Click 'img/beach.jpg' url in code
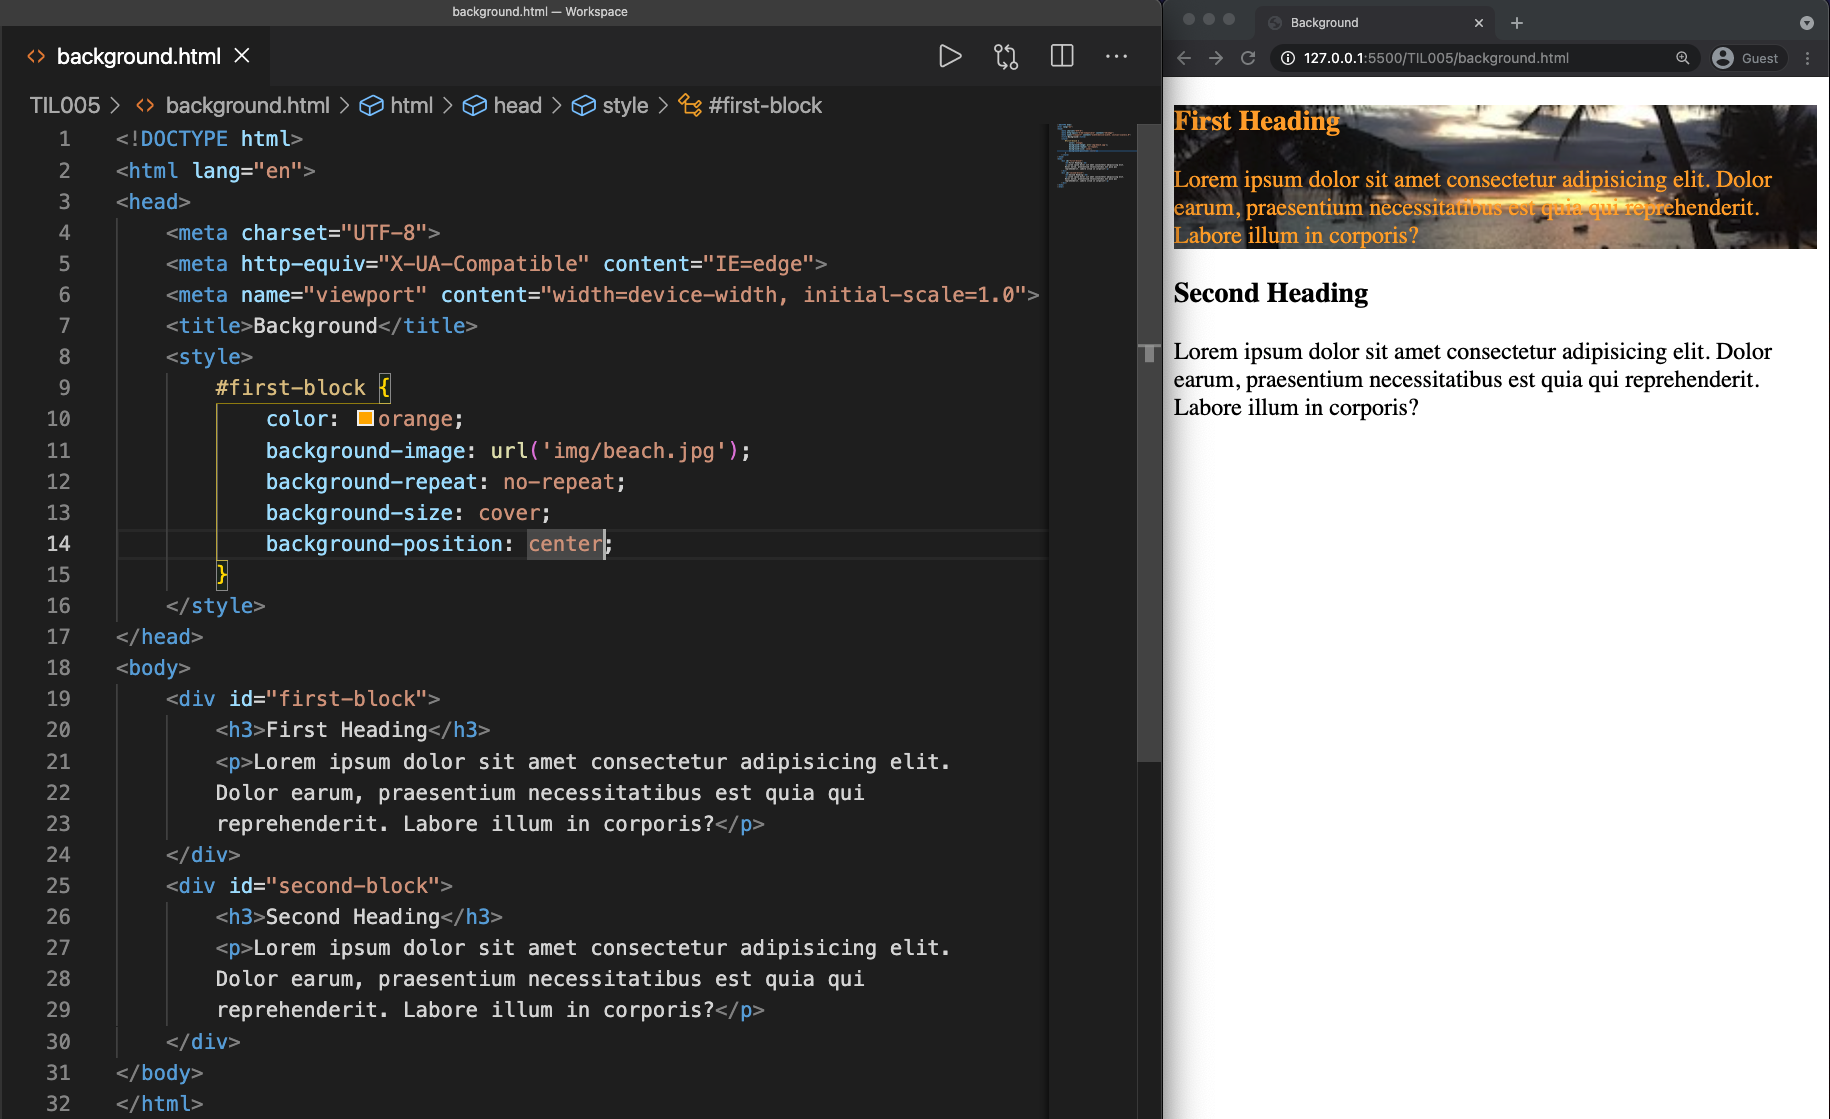The height and width of the screenshot is (1119, 1830). click(634, 450)
